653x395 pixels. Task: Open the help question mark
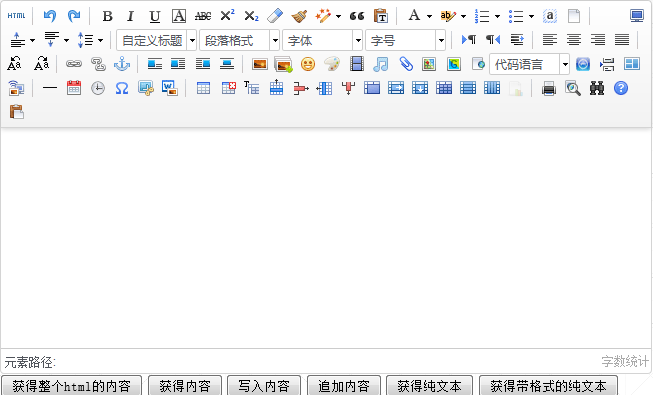[x=621, y=88]
